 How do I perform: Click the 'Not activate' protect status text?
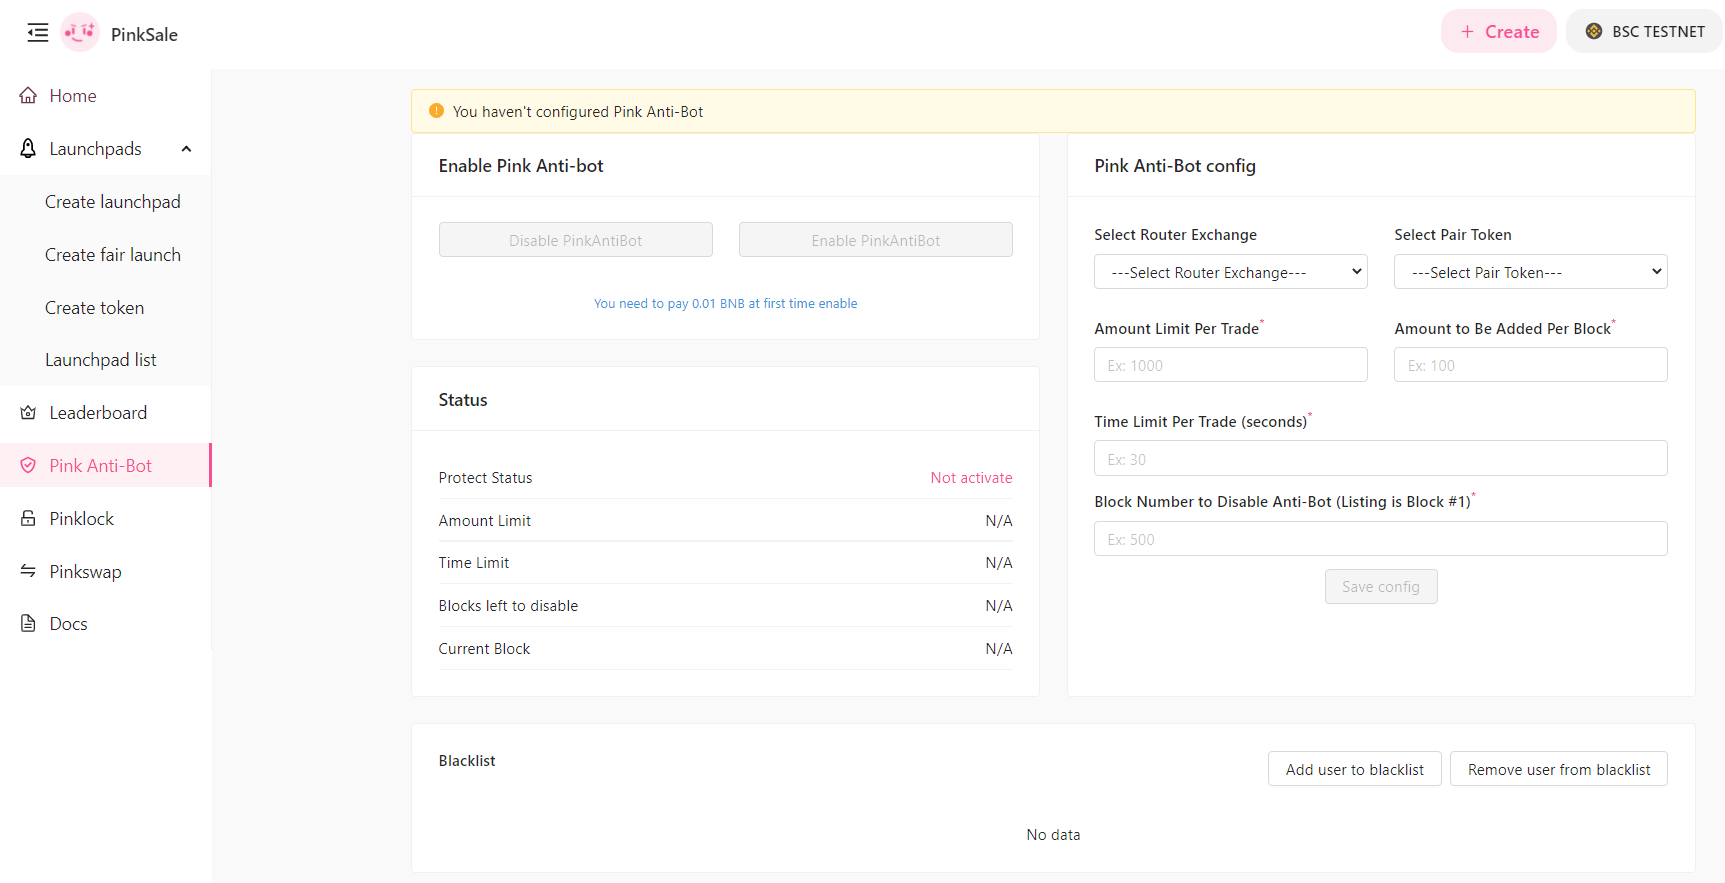pyautogui.click(x=971, y=478)
